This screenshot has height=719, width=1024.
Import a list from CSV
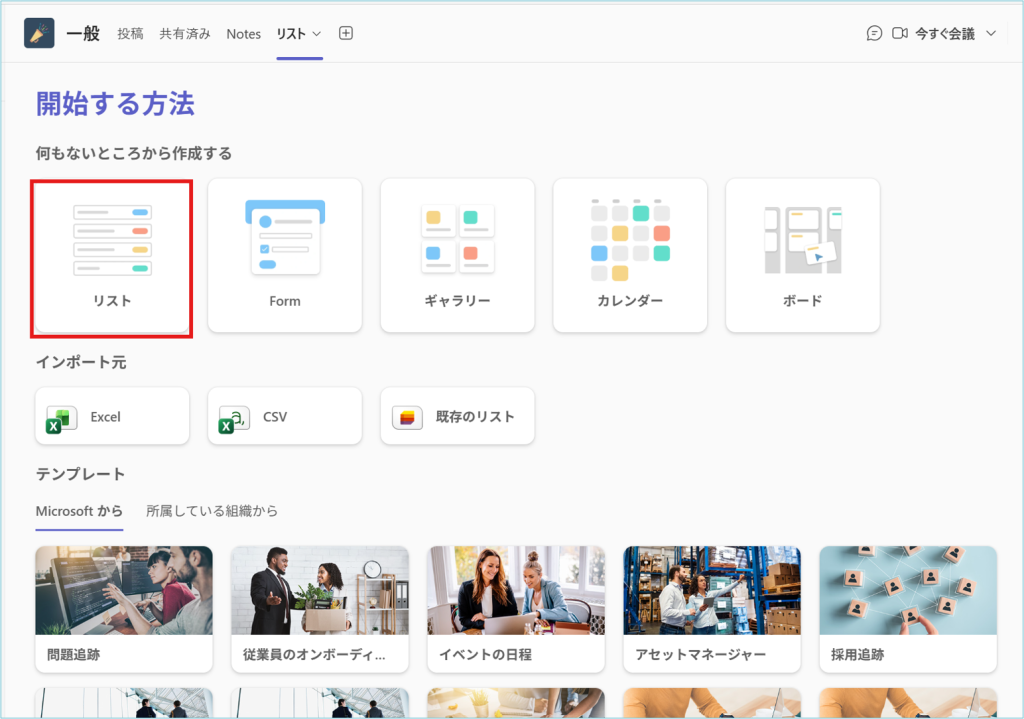pyautogui.click(x=285, y=417)
